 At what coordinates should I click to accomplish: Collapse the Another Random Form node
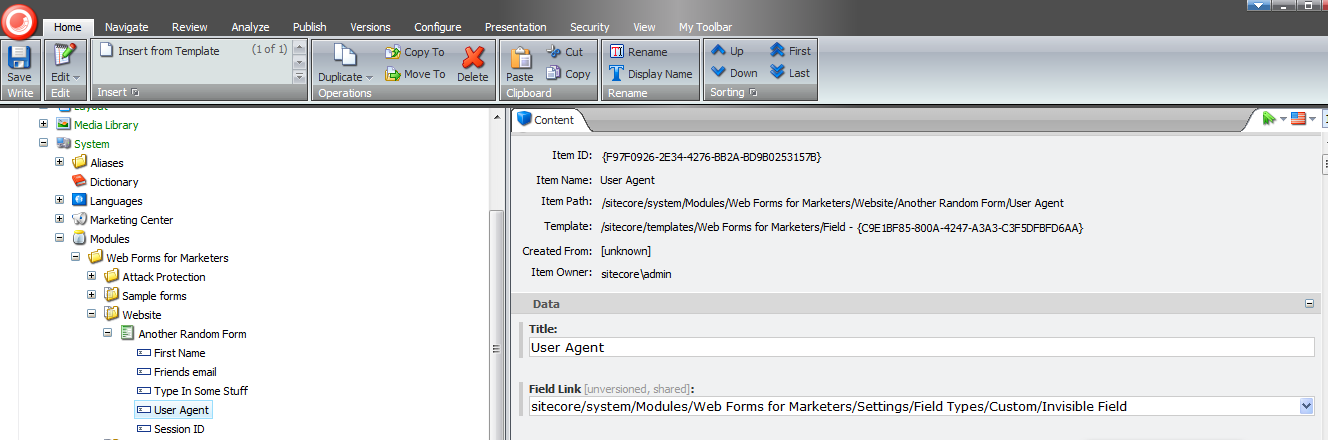(108, 334)
